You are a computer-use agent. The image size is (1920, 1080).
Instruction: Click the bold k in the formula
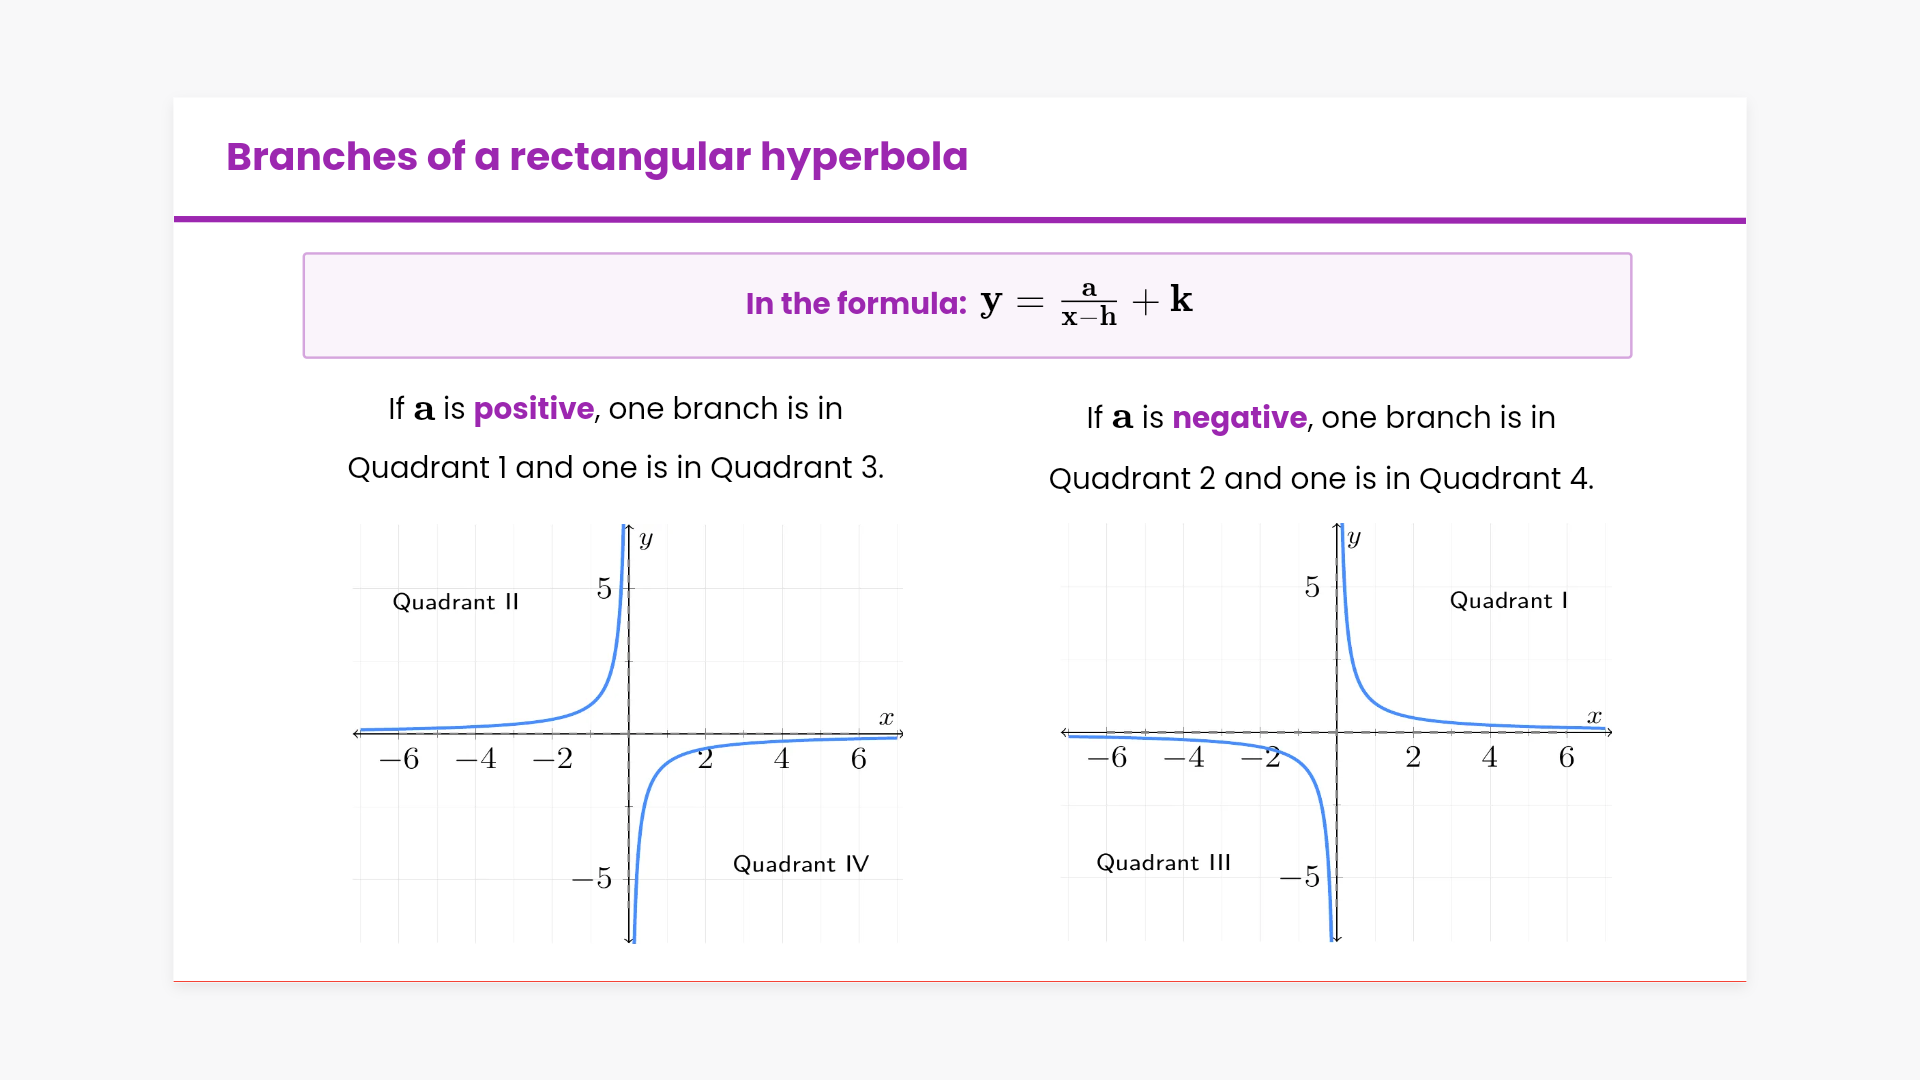(1181, 299)
